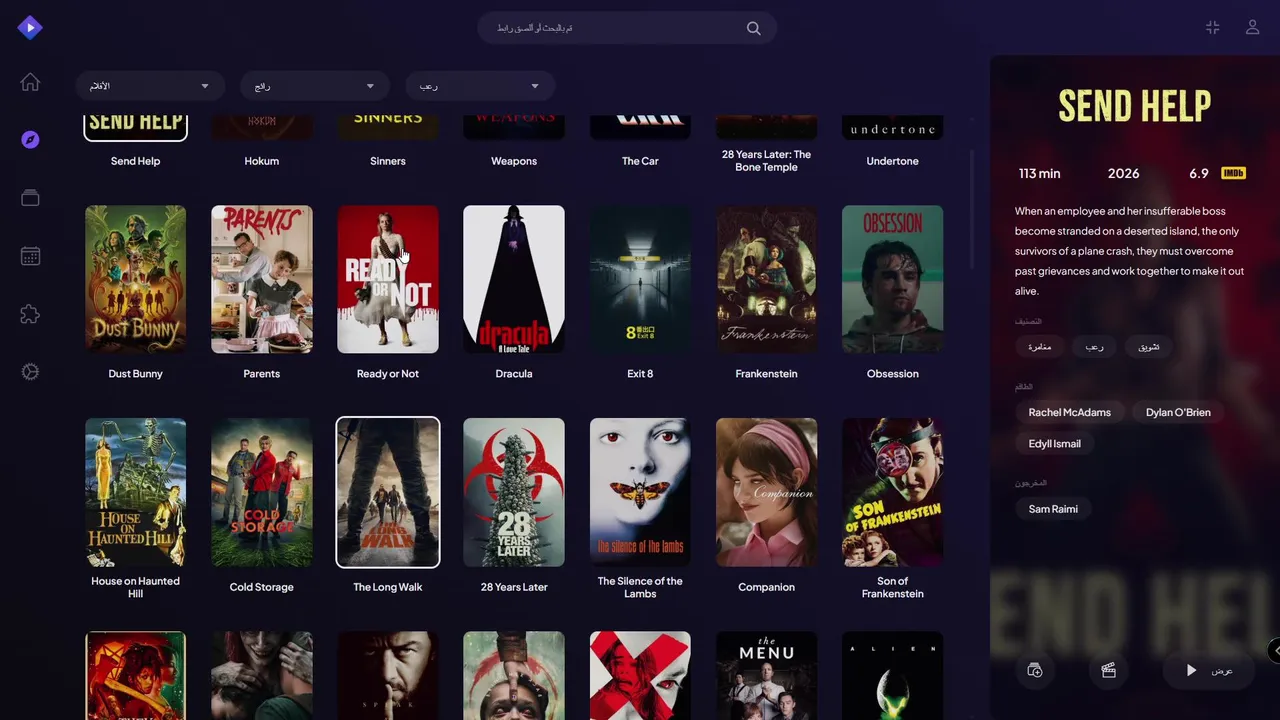Select the Obsession poster
The image size is (1280, 720).
click(x=892, y=279)
